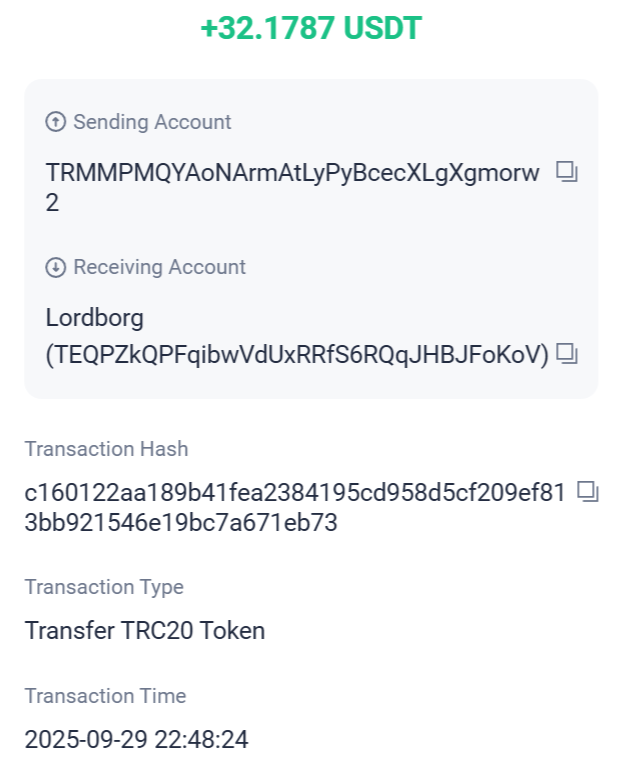This screenshot has height=773, width=618.
Task: Click the USDT currency text in header
Action: point(383,29)
